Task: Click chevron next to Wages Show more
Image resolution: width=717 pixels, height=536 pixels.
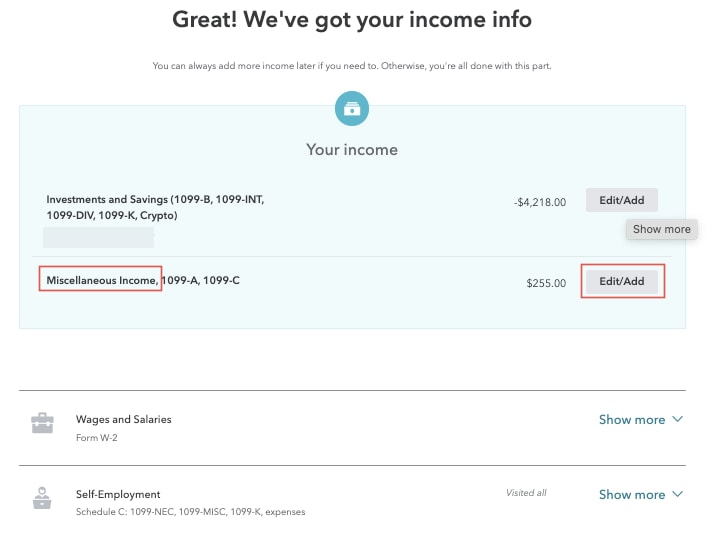Action: [678, 419]
